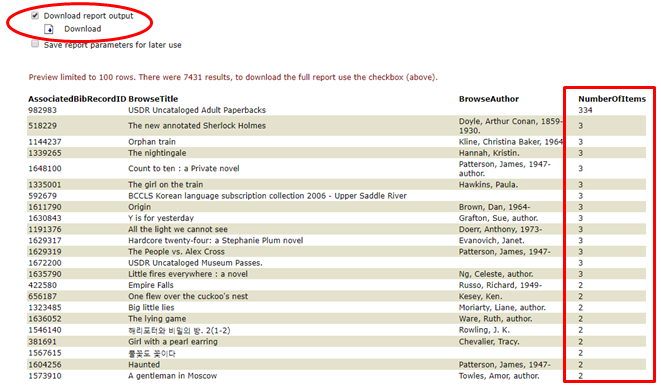Click All the light we cannot see
This screenshot has width=661, height=388.
pyautogui.click(x=177, y=229)
